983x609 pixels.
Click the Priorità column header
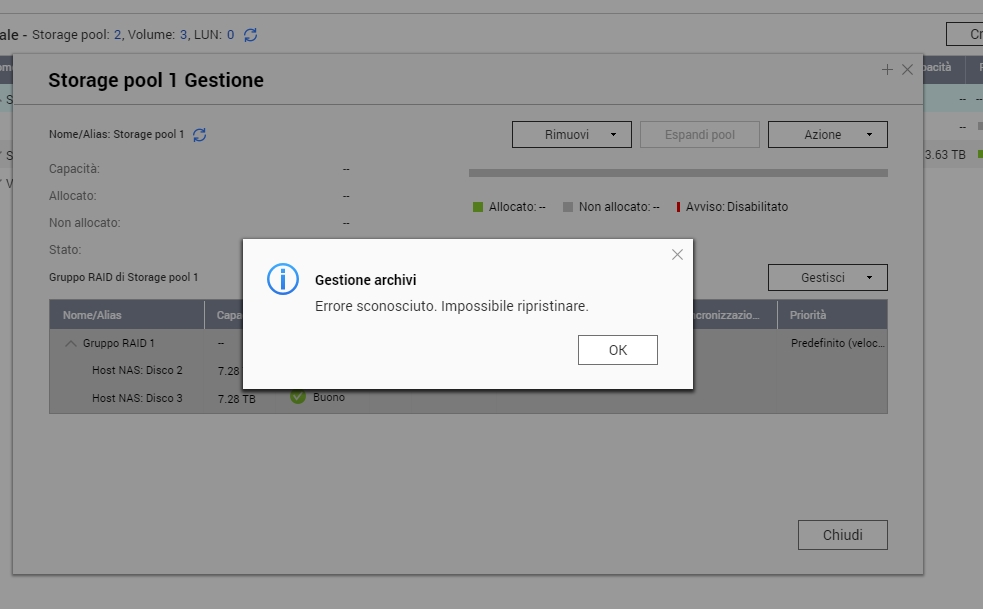point(808,315)
